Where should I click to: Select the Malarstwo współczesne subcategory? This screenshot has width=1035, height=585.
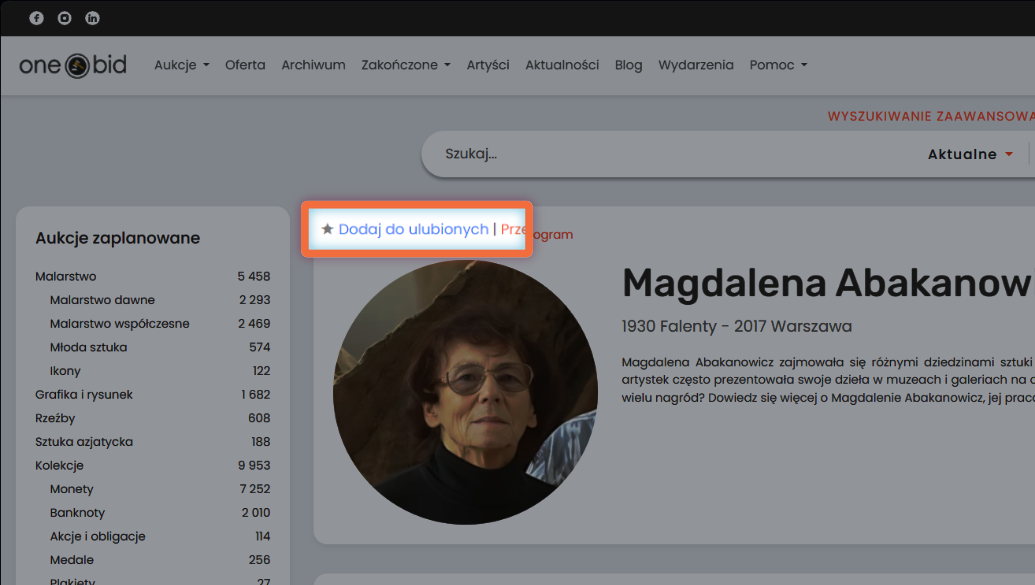click(119, 324)
